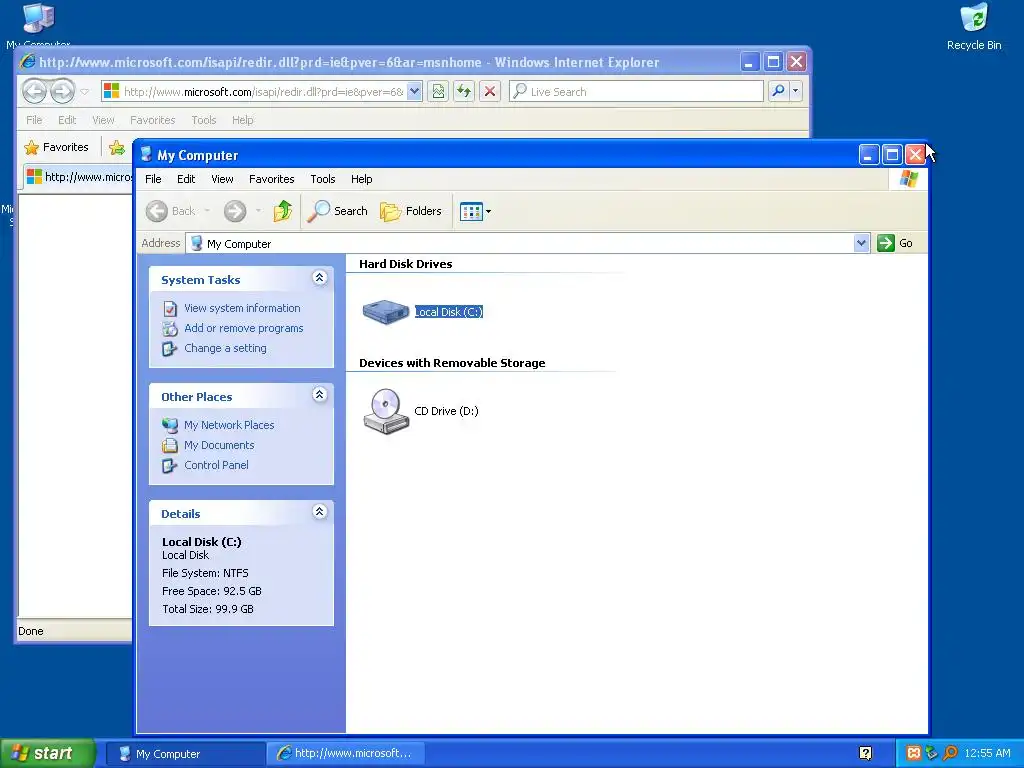
Task: Click My Computer taskbar button
Action: (185, 754)
